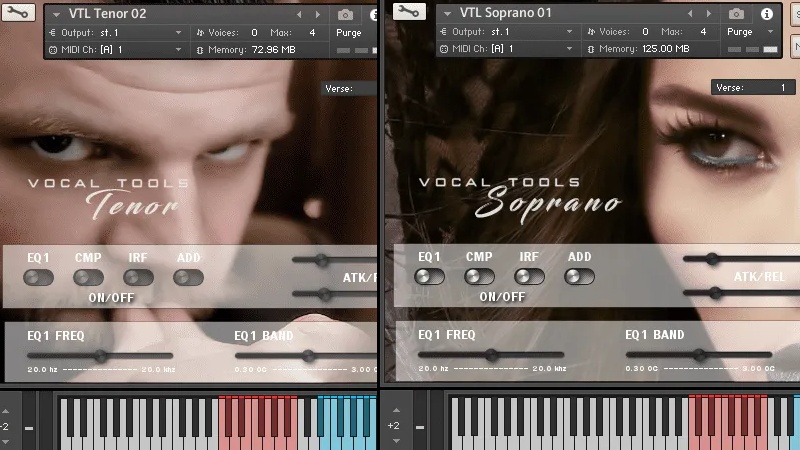The height and width of the screenshot is (450, 800).
Task: Toggle the EQ1 switch on Tenor panel
Action: click(x=38, y=277)
